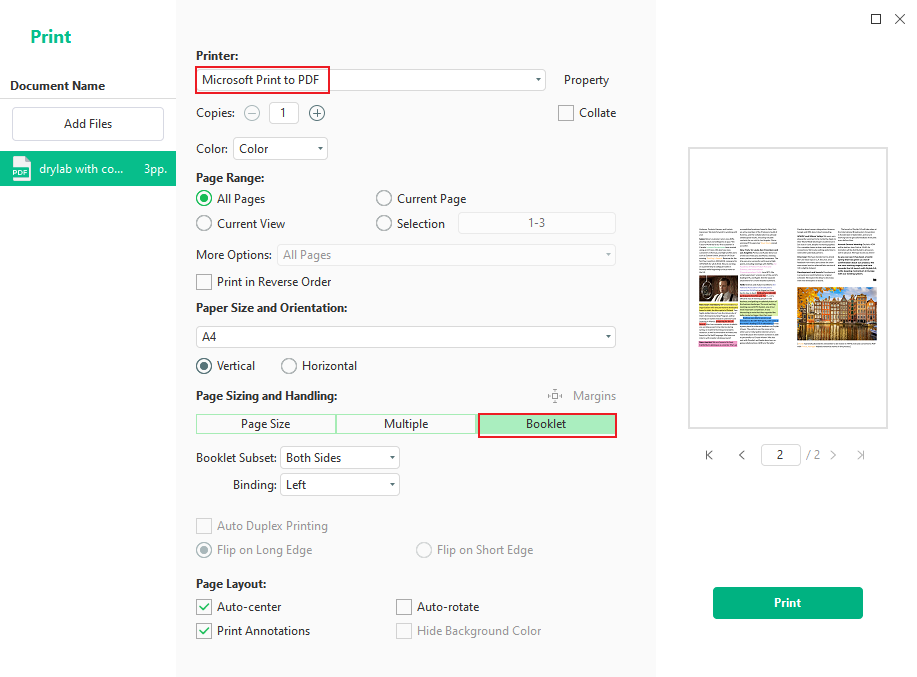This screenshot has height=677, width=917.
Task: Go to the first page in preview
Action: pyautogui.click(x=708, y=455)
